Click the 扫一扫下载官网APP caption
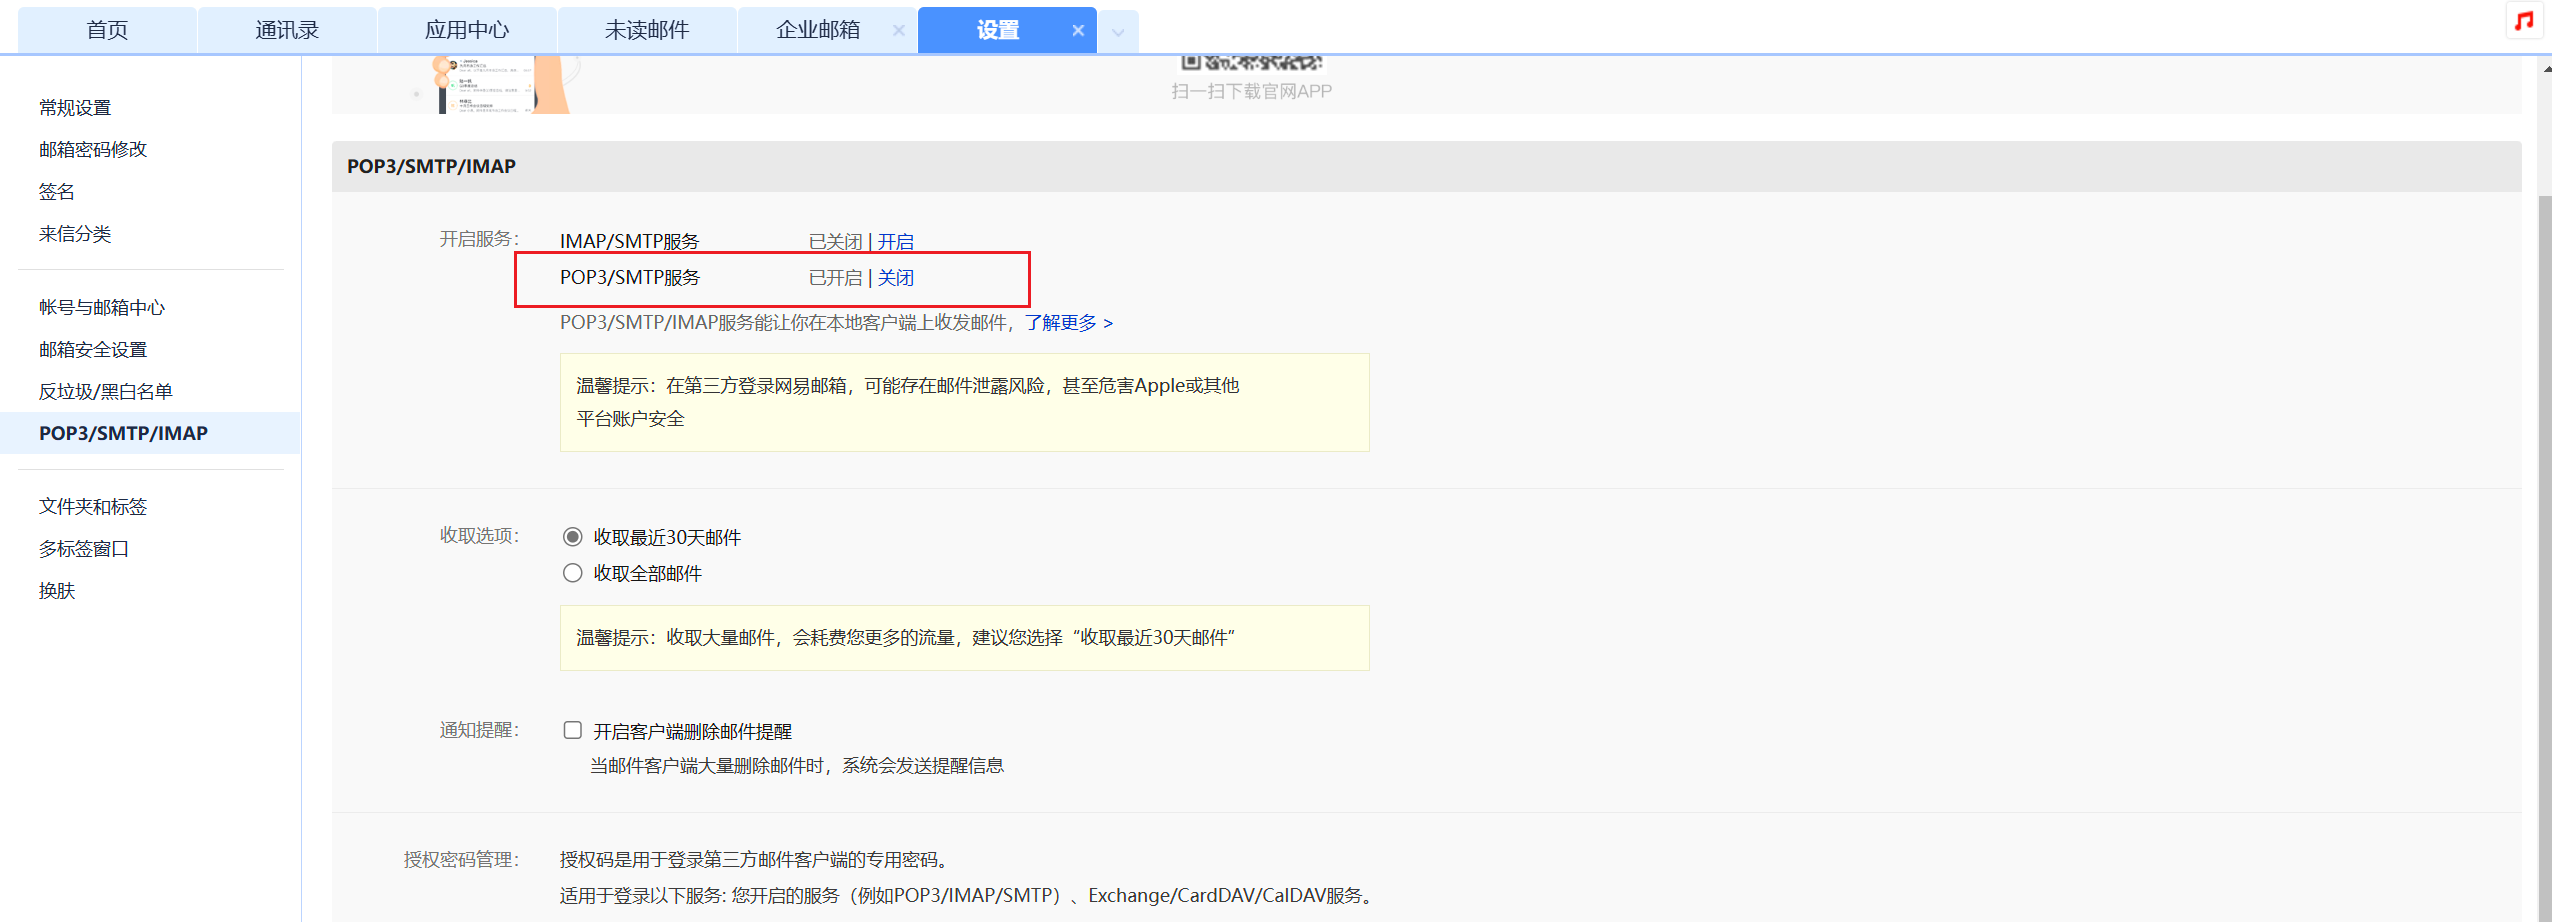This screenshot has height=922, width=2552. point(1252,91)
